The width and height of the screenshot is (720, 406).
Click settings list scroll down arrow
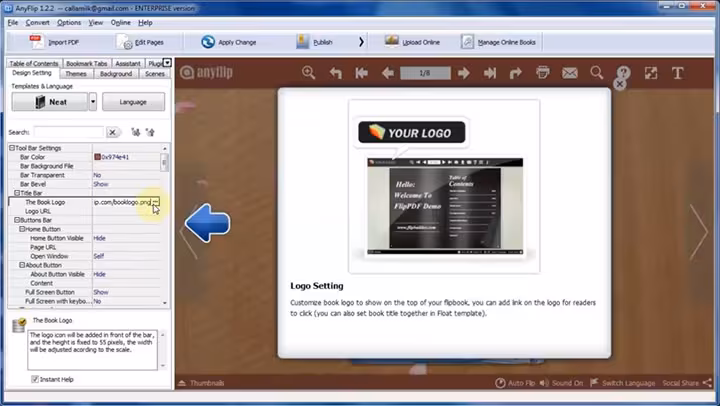pos(165,303)
